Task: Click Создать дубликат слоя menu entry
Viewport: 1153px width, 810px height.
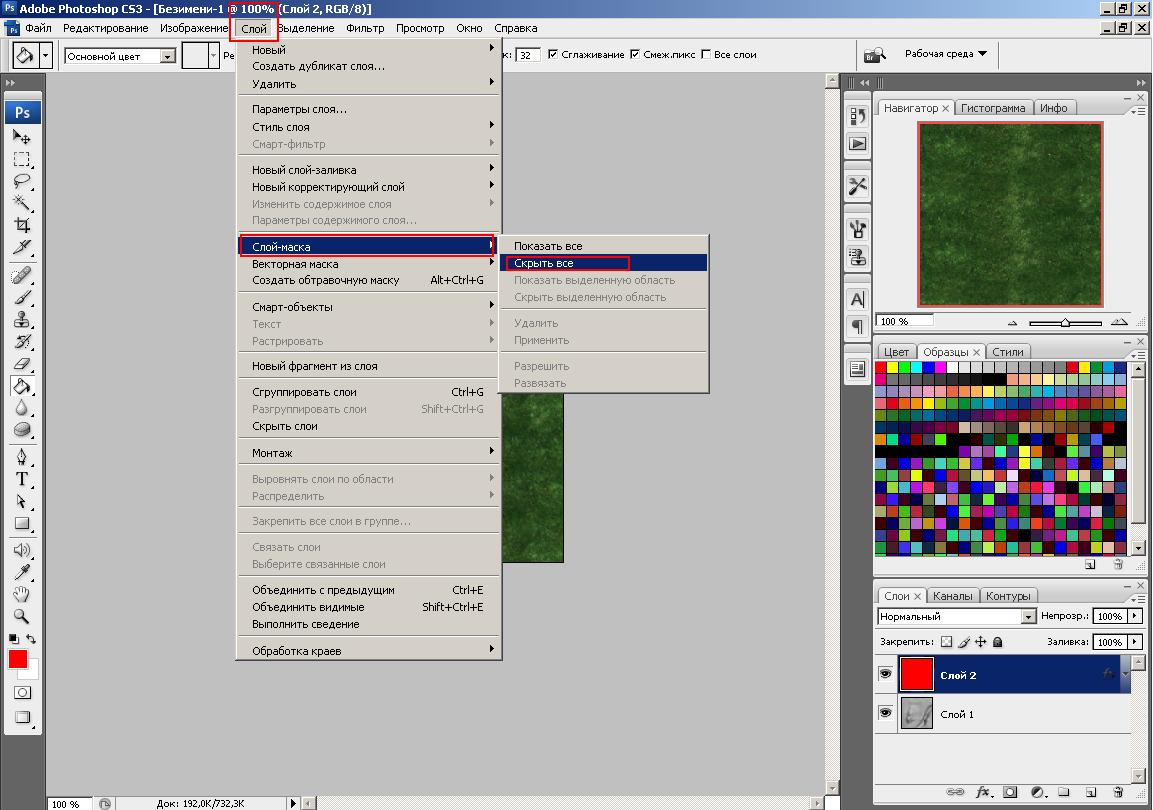Action: (318, 66)
